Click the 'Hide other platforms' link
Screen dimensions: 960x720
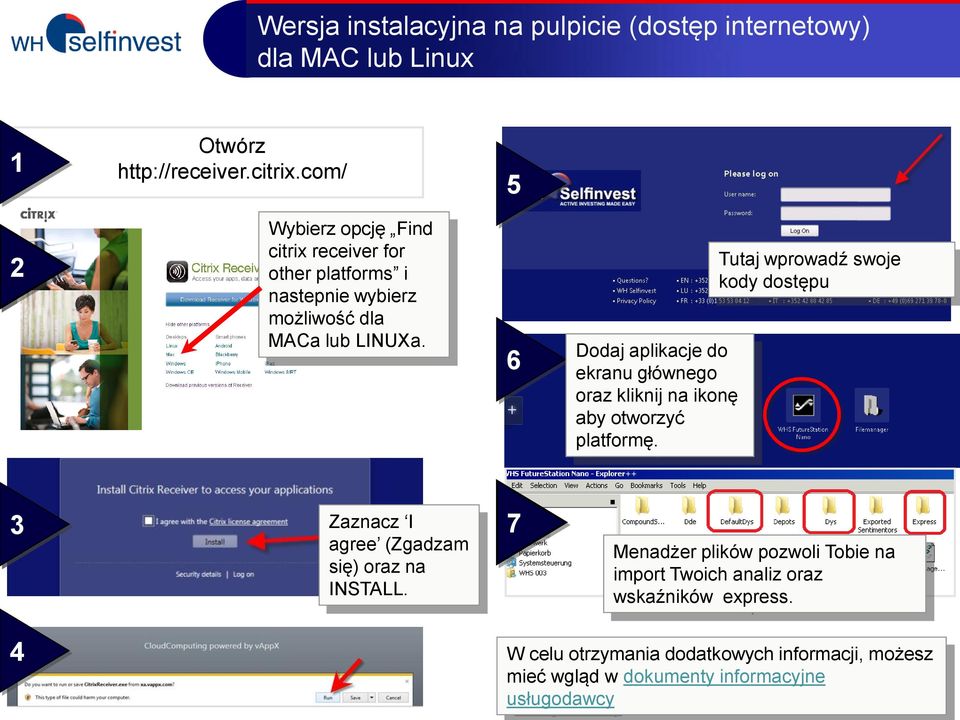(187, 324)
